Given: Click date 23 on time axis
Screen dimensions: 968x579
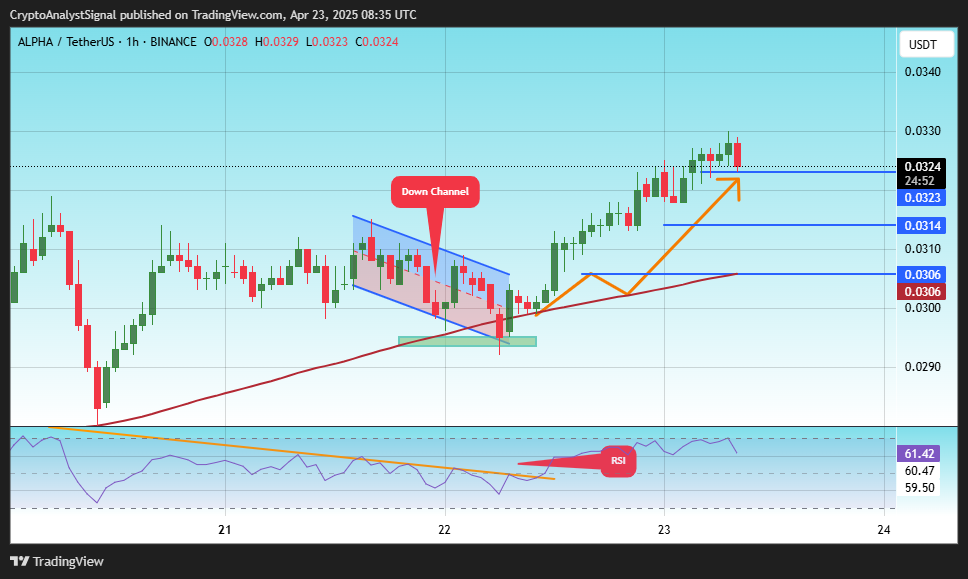Looking at the screenshot, I should point(664,530).
